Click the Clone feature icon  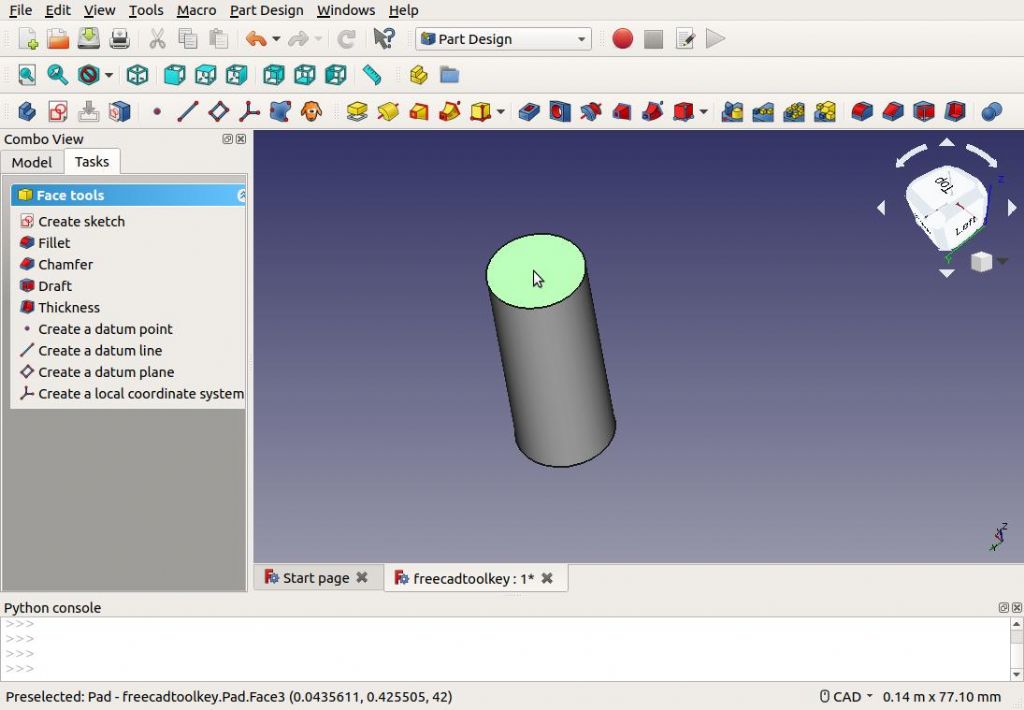pyautogui.click(x=311, y=112)
